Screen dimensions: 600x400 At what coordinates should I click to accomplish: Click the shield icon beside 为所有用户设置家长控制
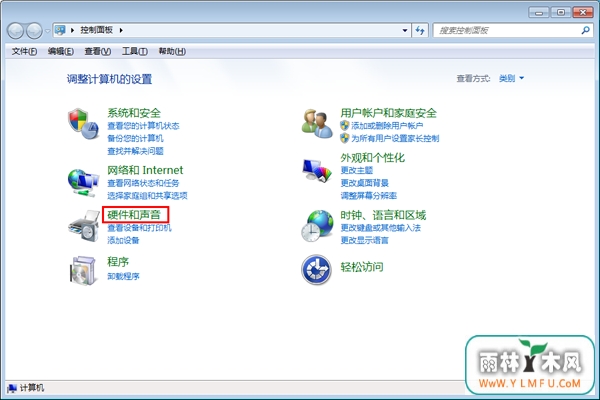tap(344, 138)
